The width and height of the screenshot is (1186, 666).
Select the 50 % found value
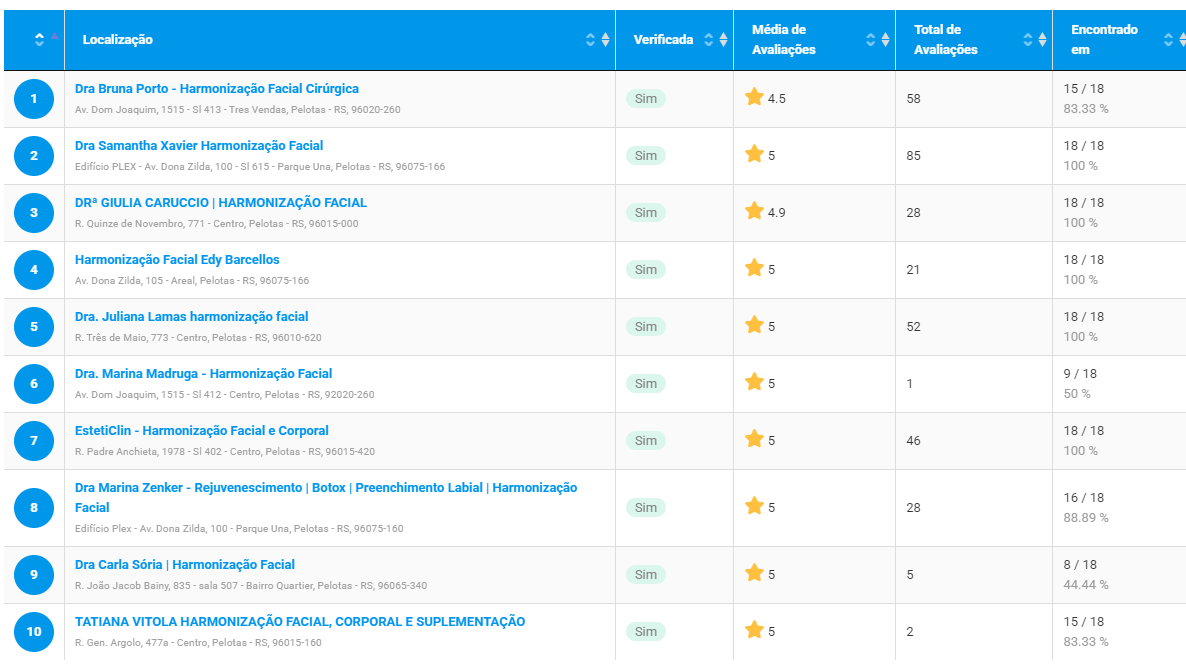coord(1077,394)
